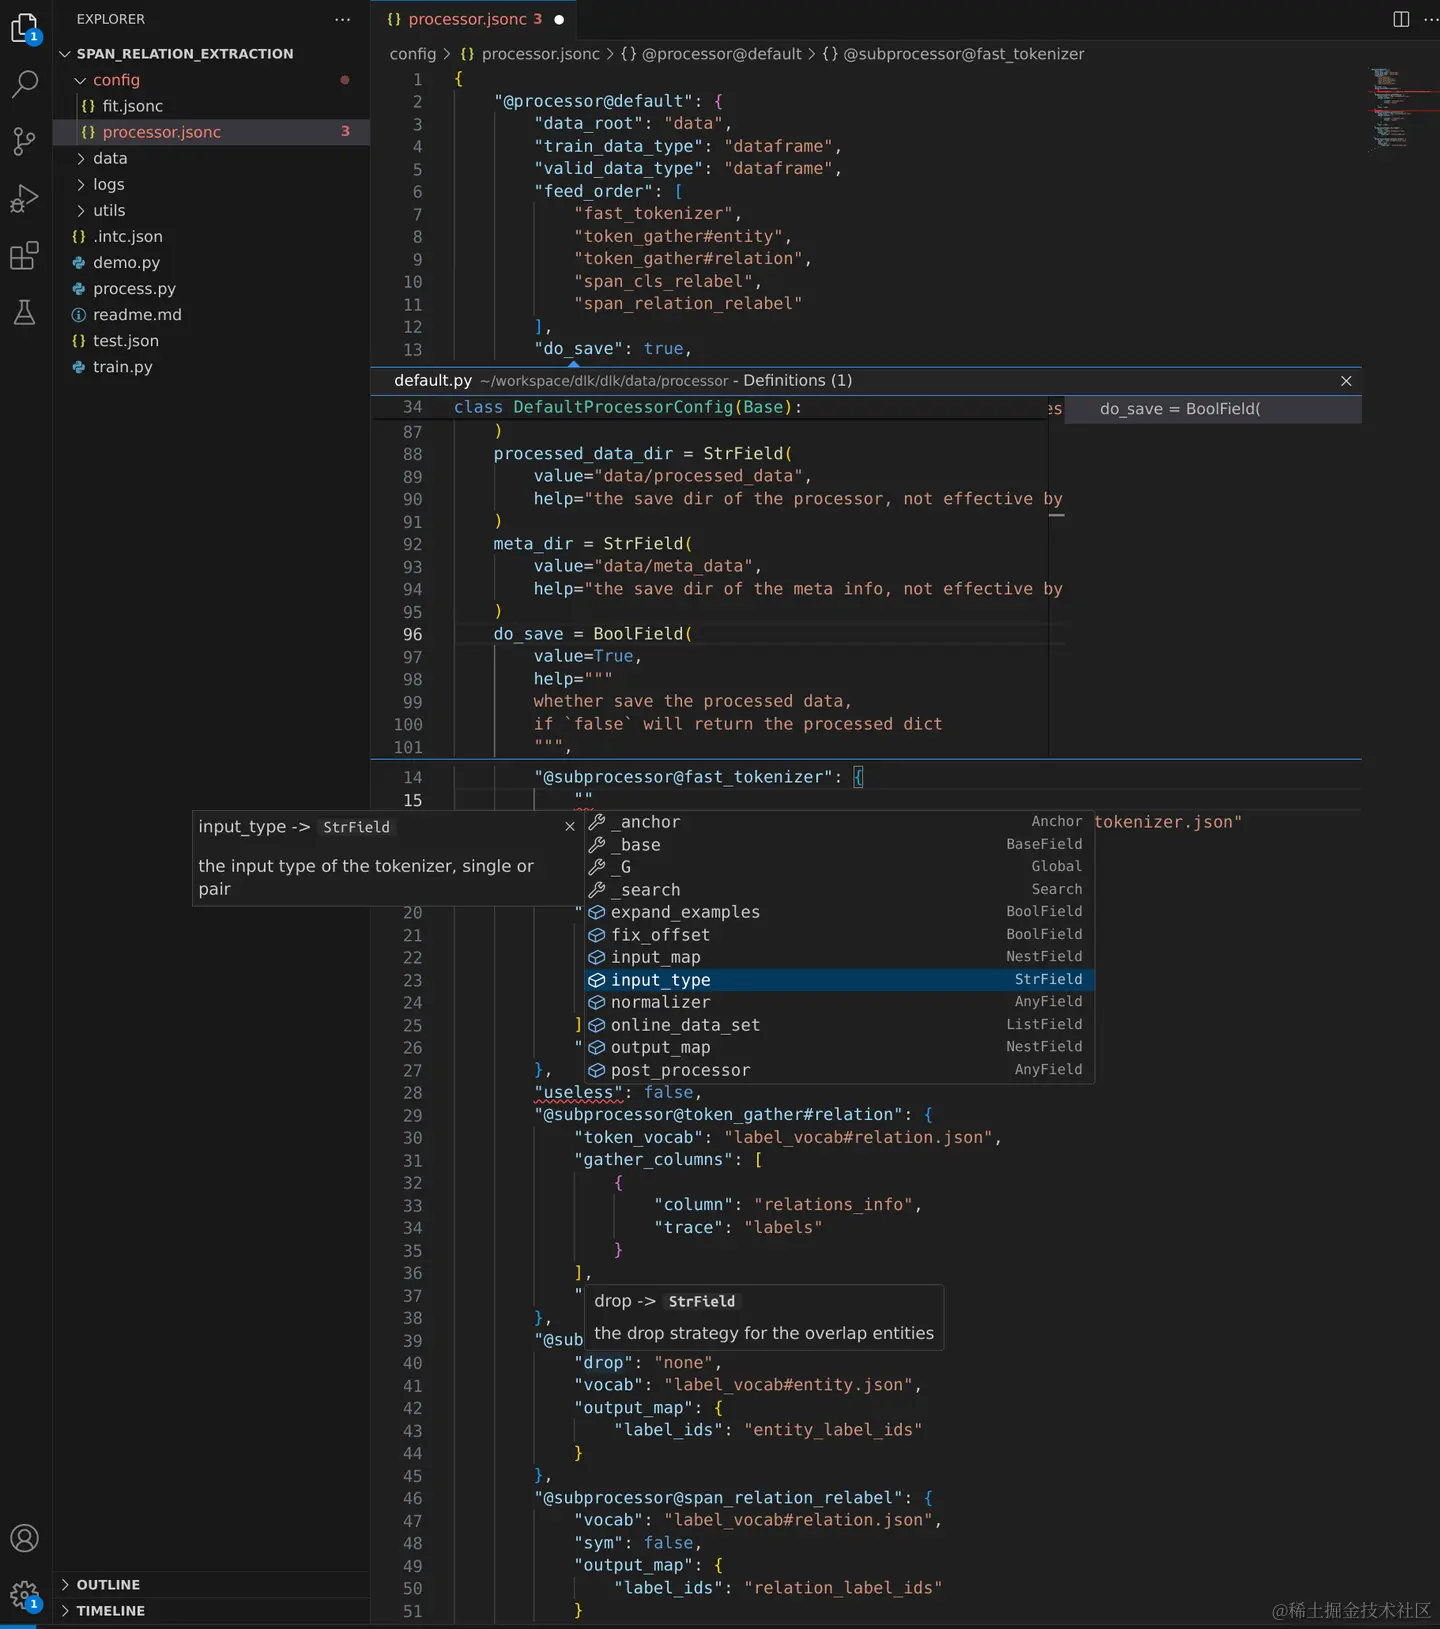Select the input_map suggestion

(839, 957)
